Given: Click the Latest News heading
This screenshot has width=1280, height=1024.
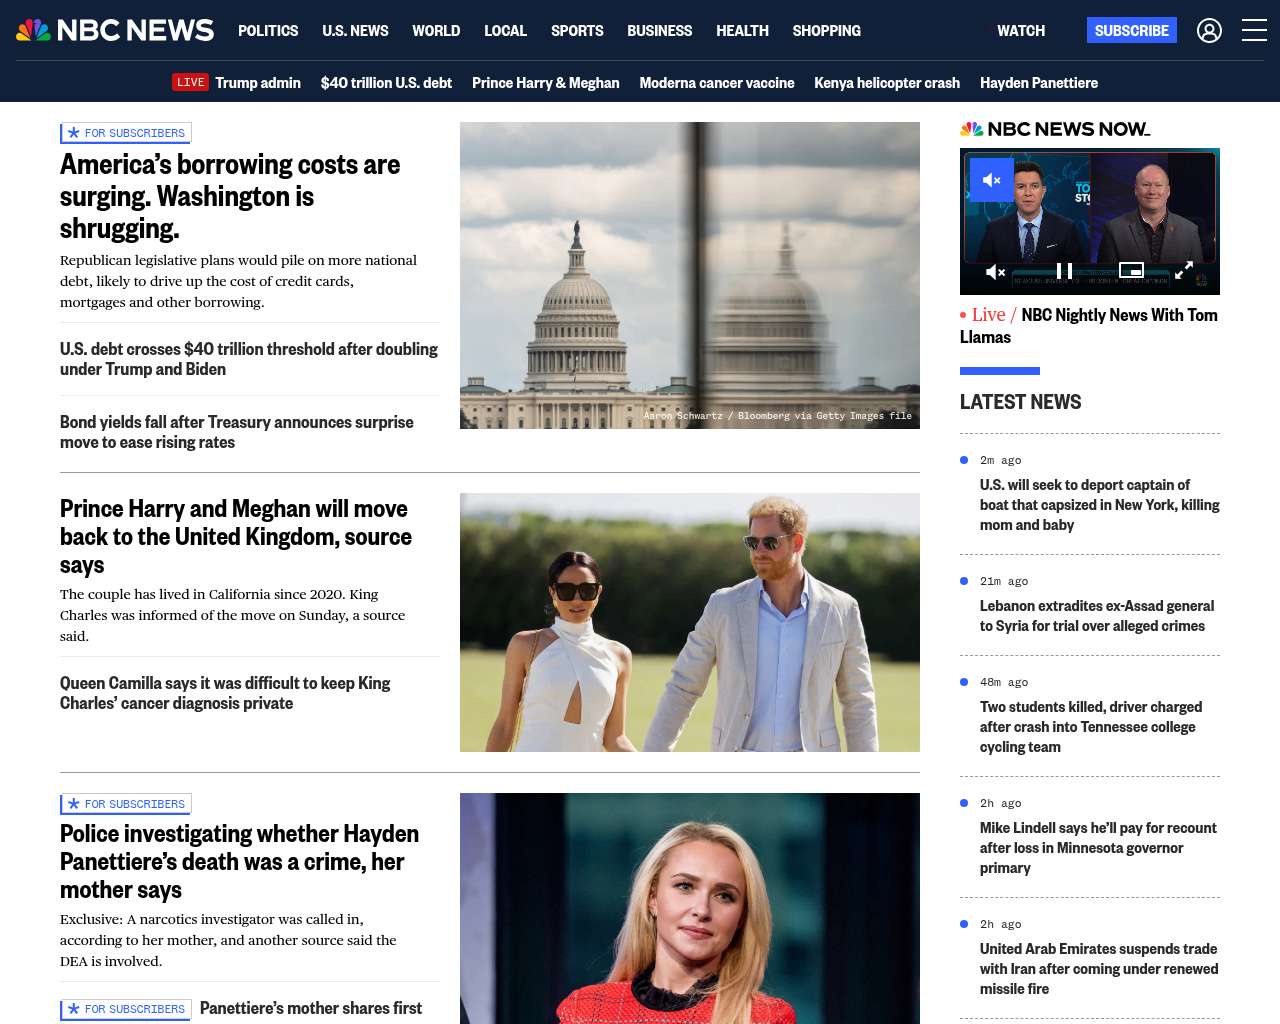Looking at the screenshot, I should point(1020,402).
